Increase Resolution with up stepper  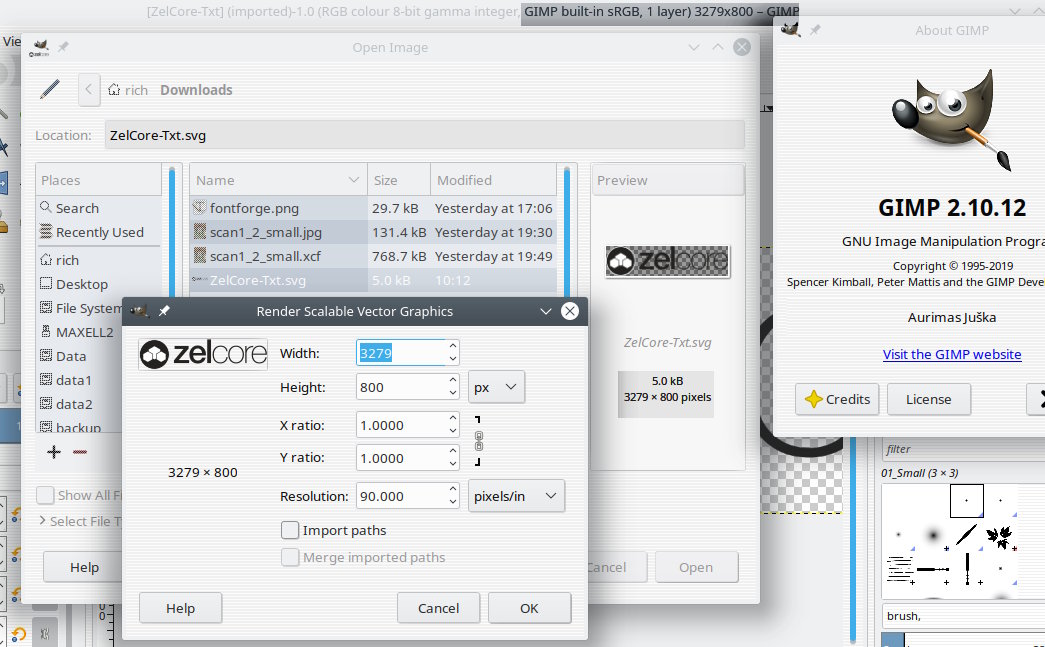[453, 489]
